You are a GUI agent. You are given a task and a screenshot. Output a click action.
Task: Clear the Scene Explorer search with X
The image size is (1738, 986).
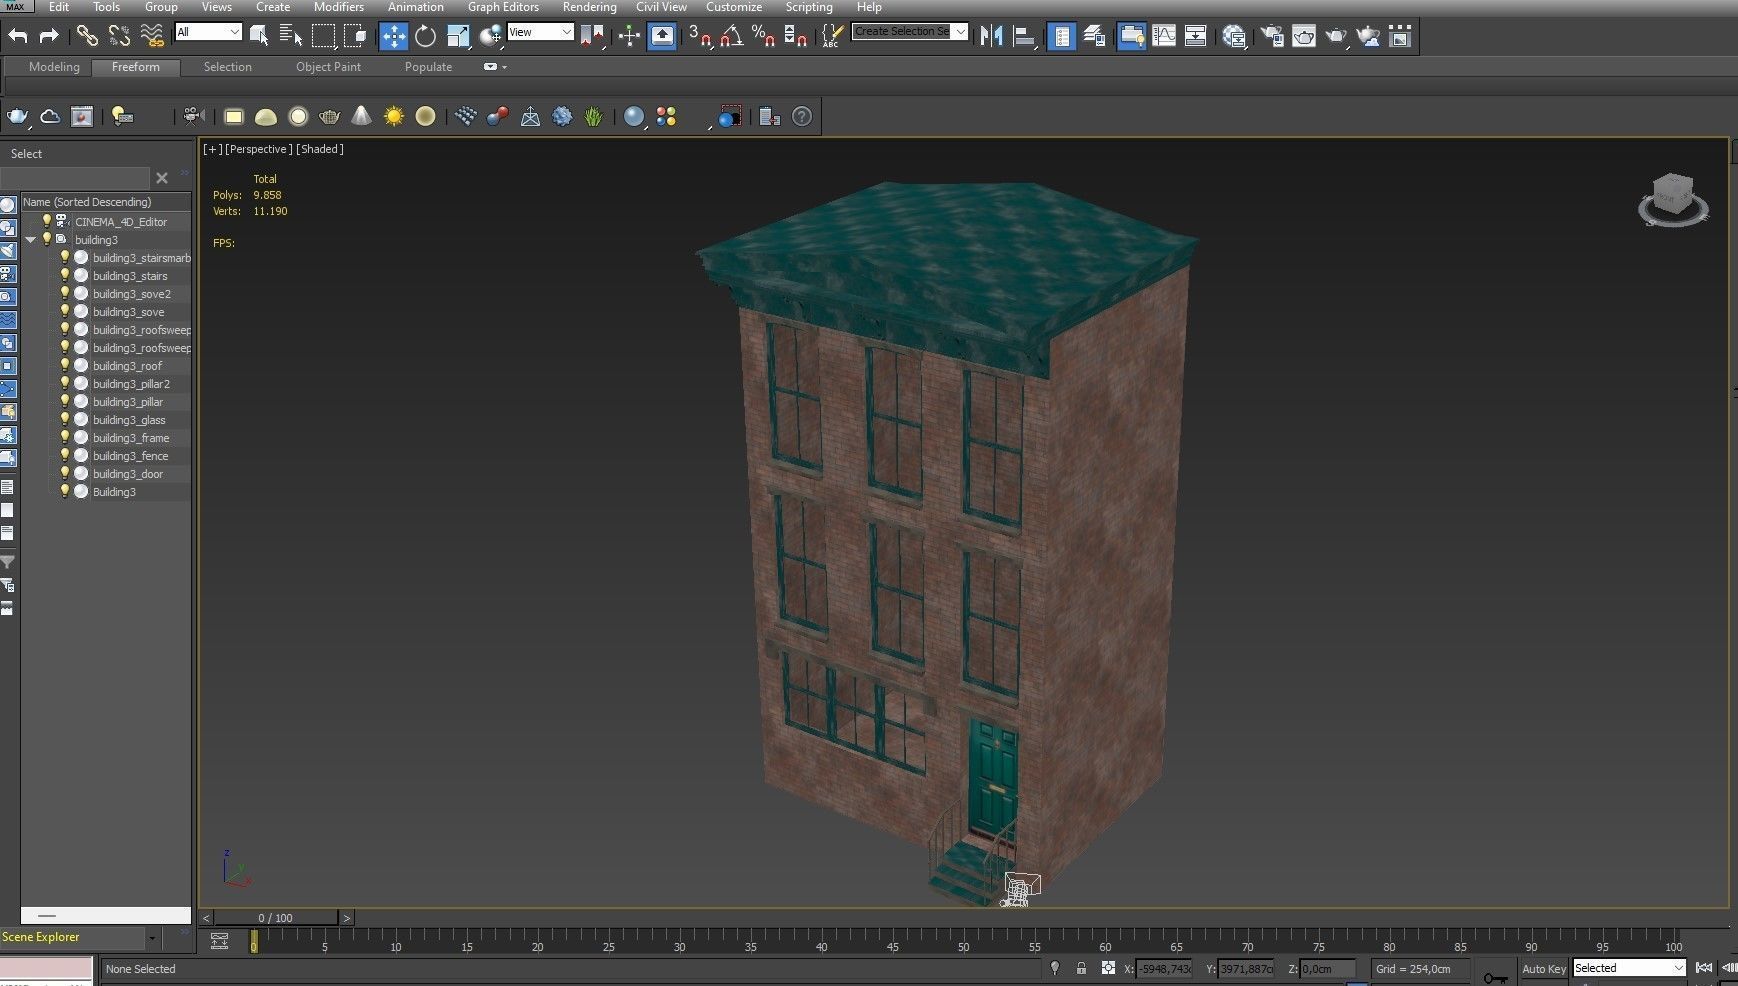[x=162, y=178]
